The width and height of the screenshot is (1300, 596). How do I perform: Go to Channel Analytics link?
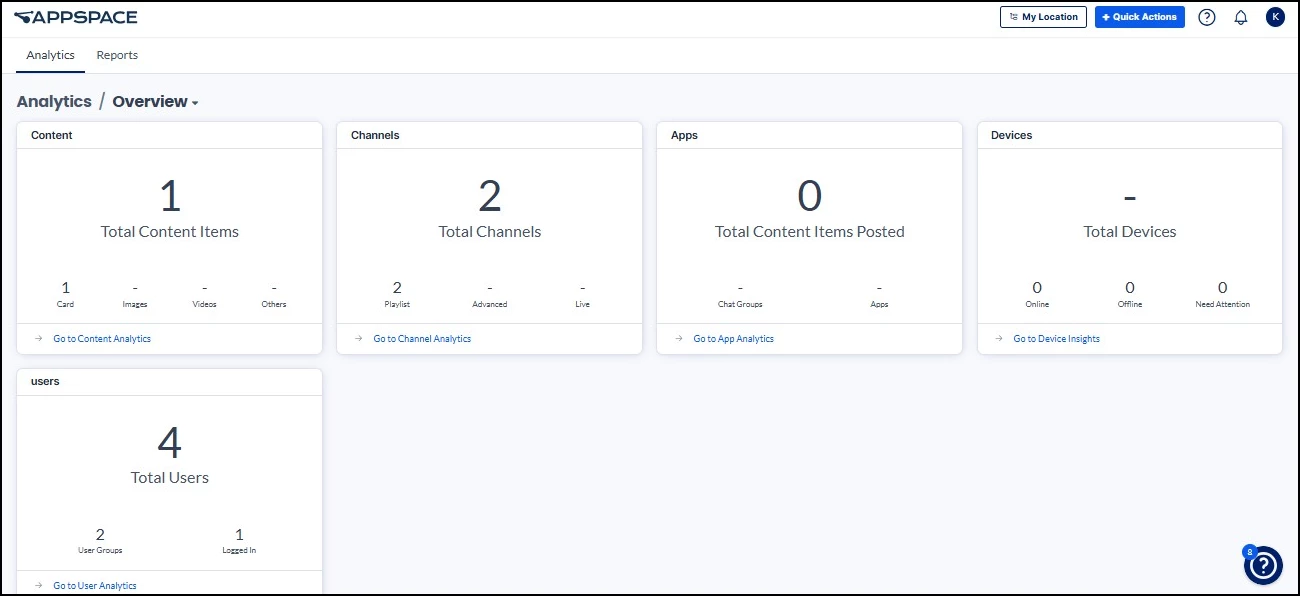[422, 339]
